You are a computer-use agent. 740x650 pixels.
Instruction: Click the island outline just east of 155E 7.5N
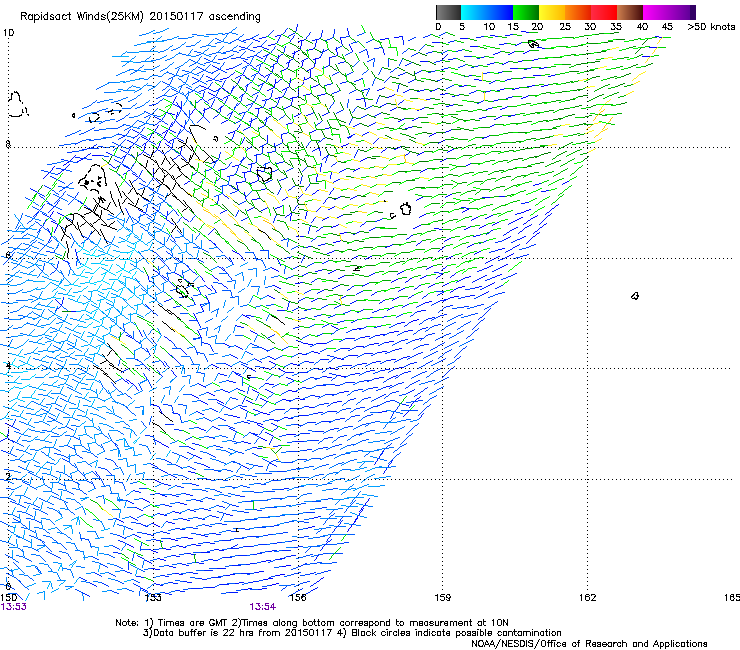[265, 174]
